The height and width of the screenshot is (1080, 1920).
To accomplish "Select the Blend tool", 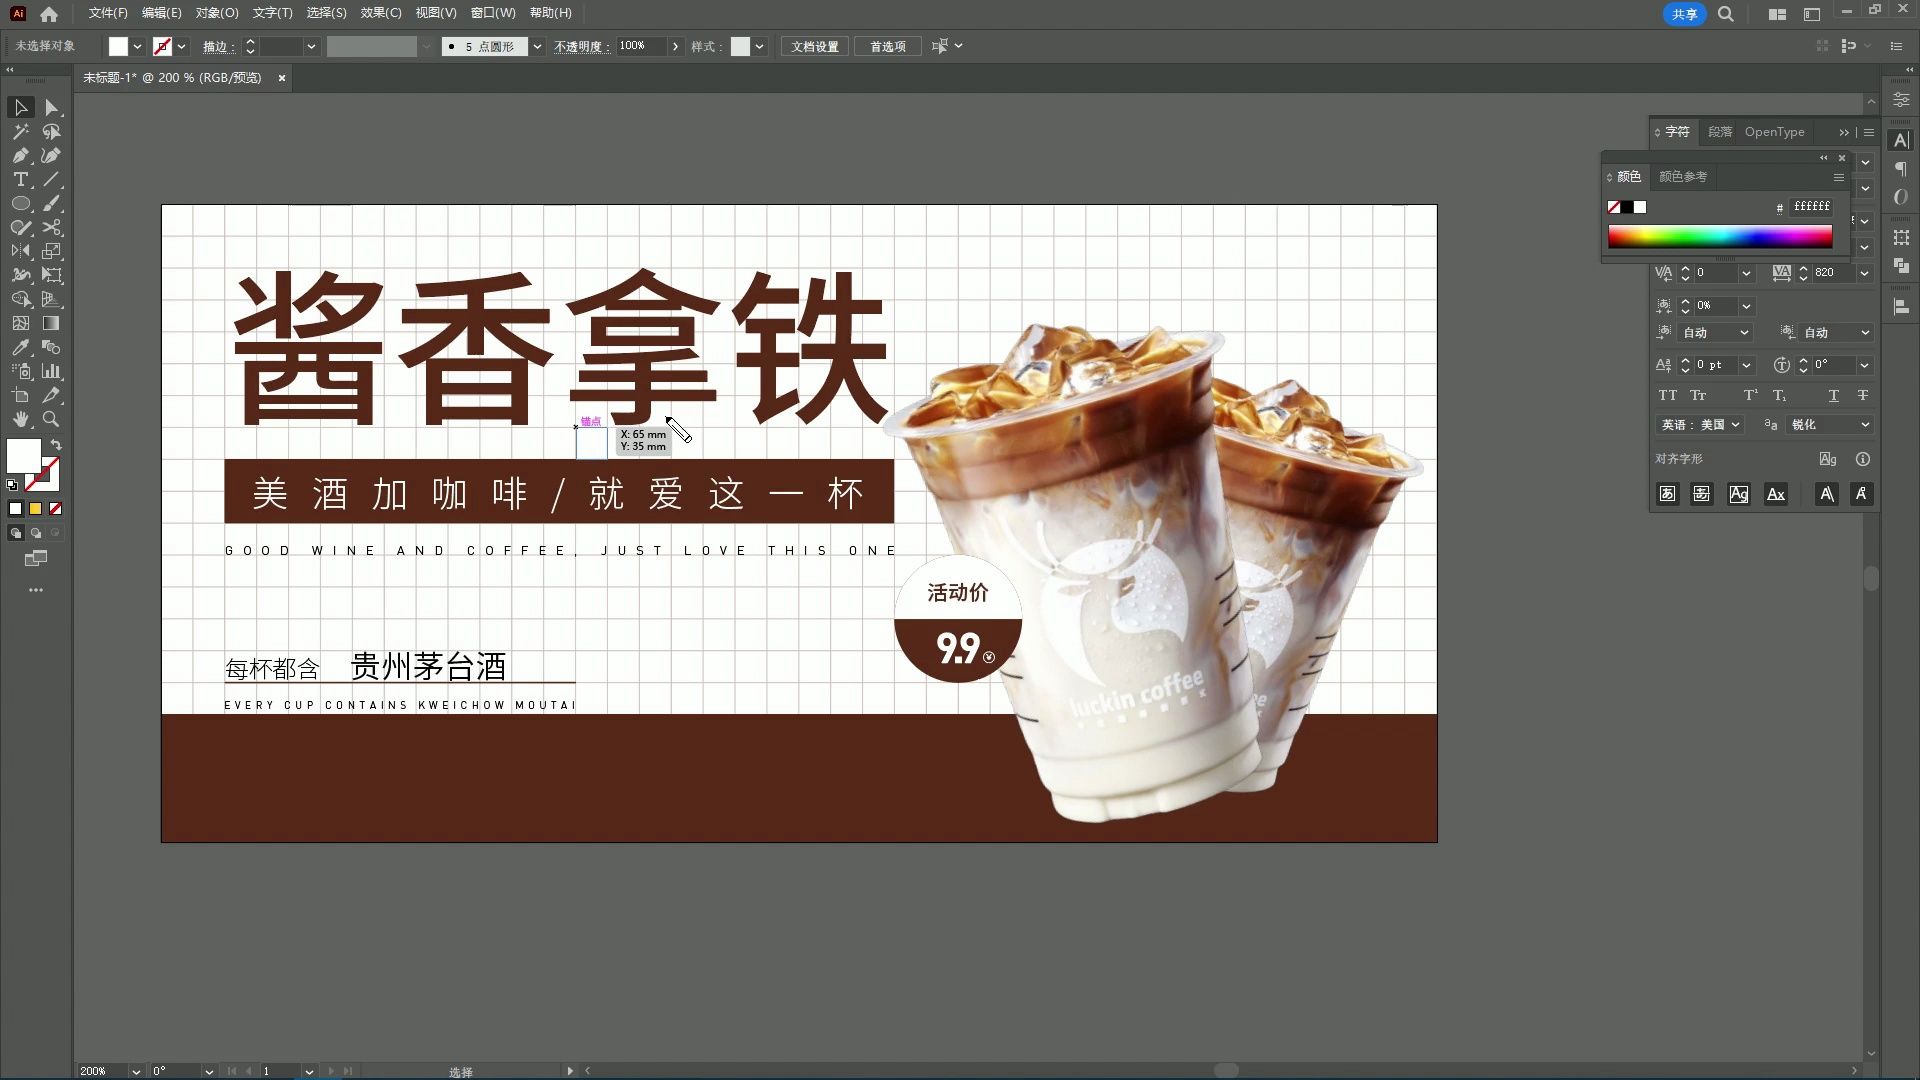I will tap(52, 347).
